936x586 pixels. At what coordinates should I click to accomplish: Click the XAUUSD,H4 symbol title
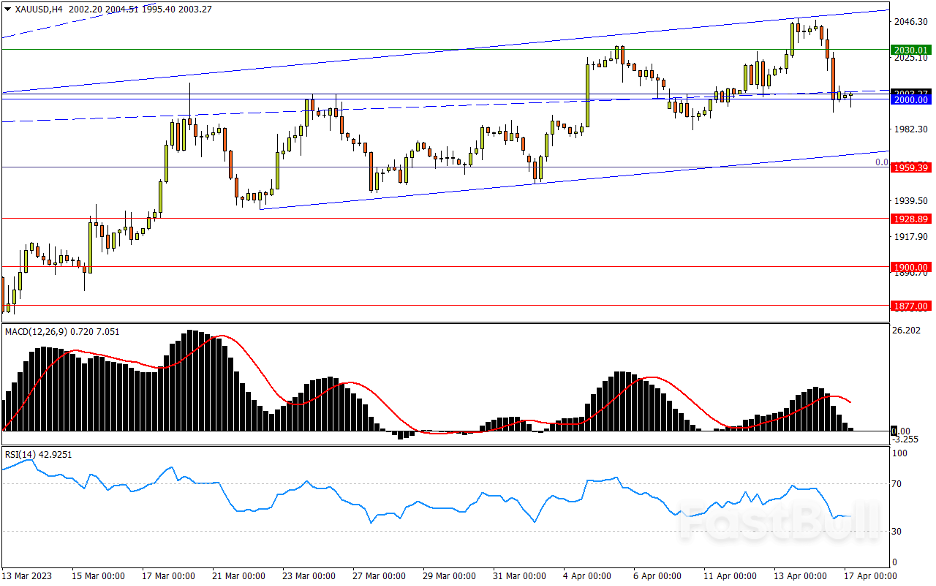(42, 9)
